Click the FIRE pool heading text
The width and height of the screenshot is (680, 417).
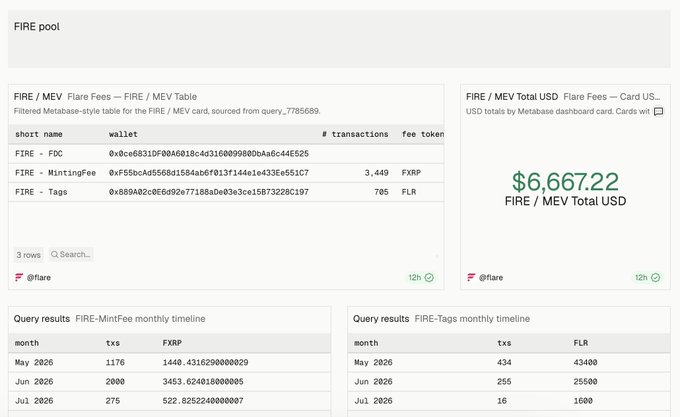(x=37, y=26)
